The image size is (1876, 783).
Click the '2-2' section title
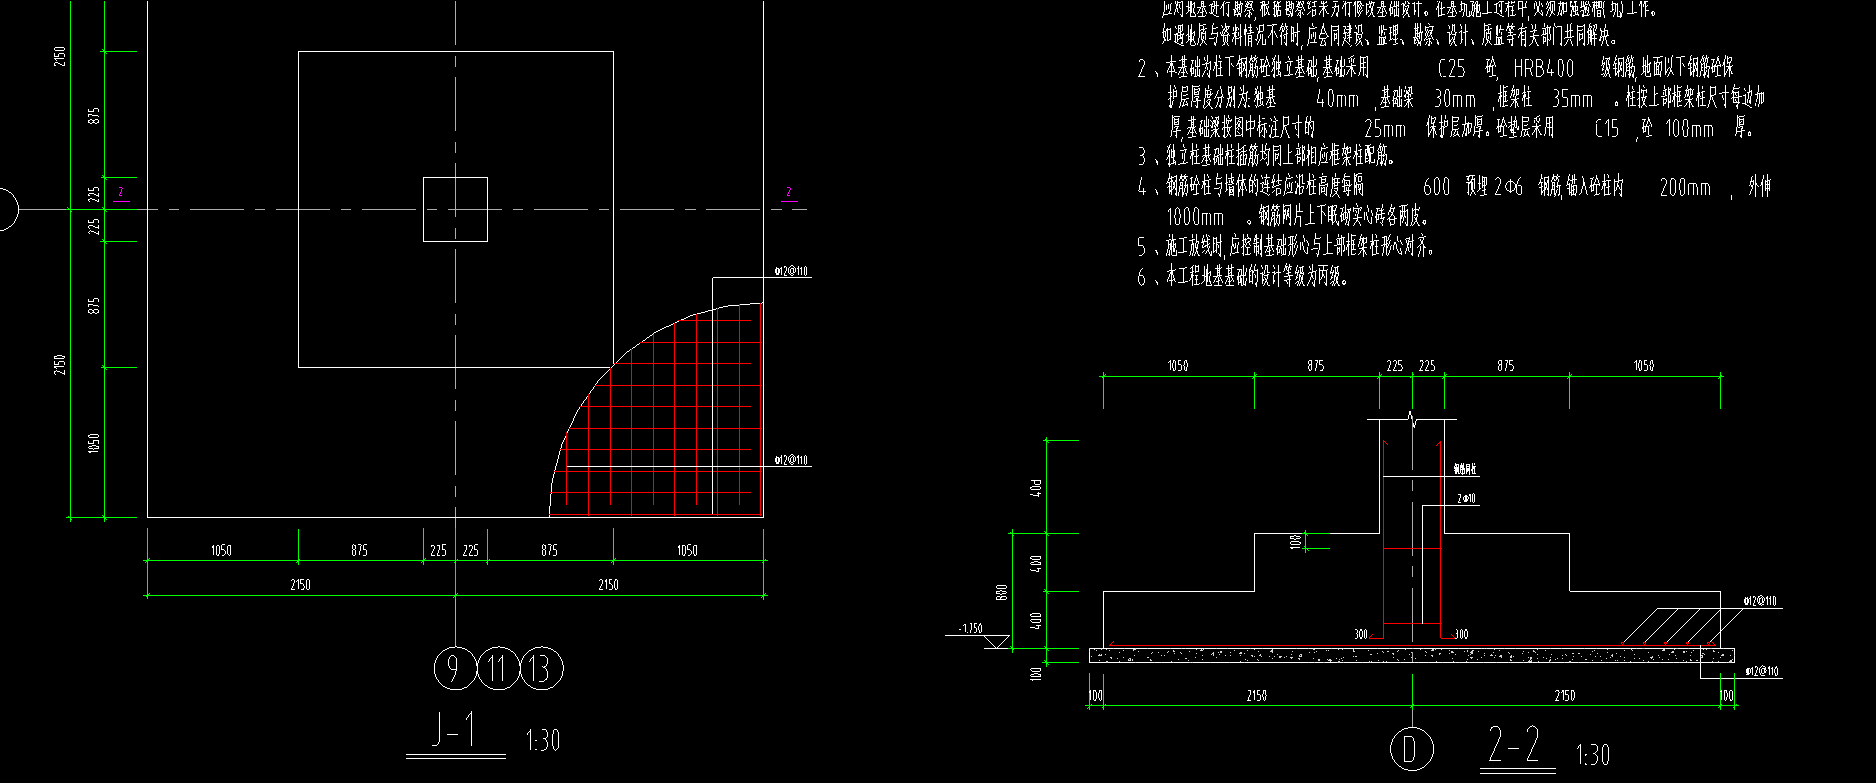point(1514,746)
